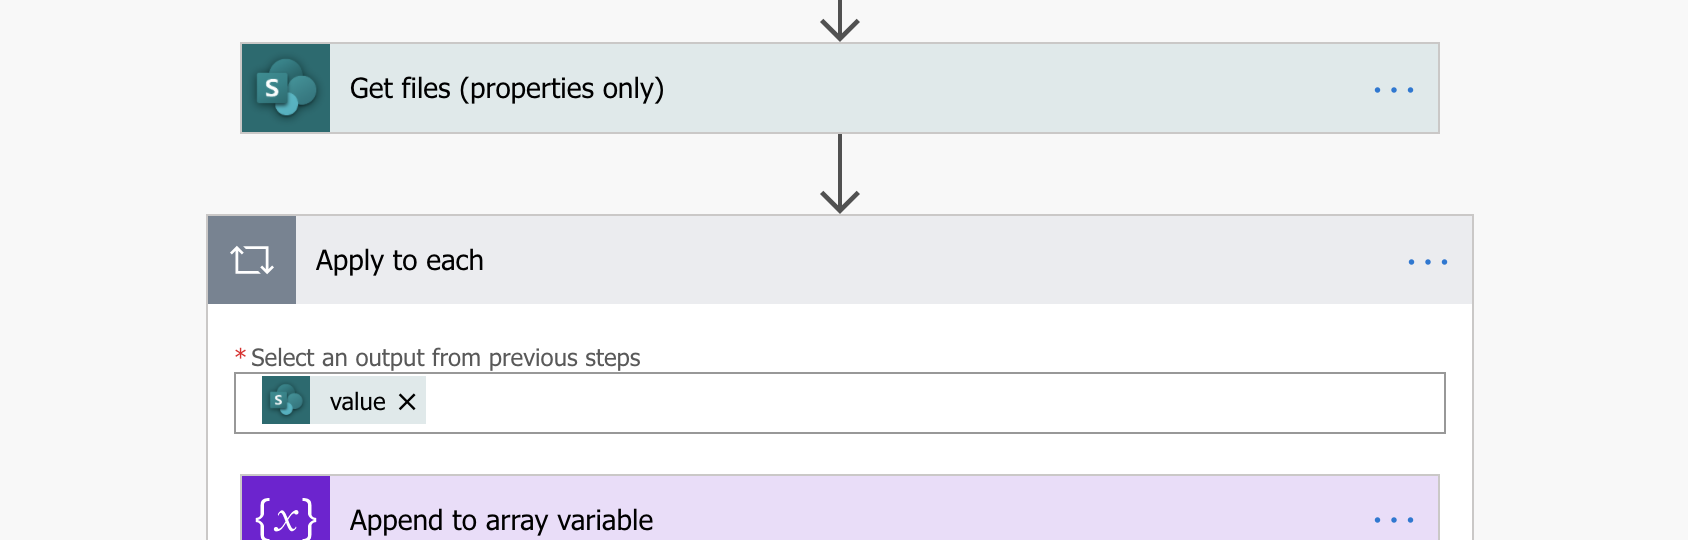This screenshot has height=540, width=1688.
Task: Click the empty area of output input field
Action: (x=935, y=403)
